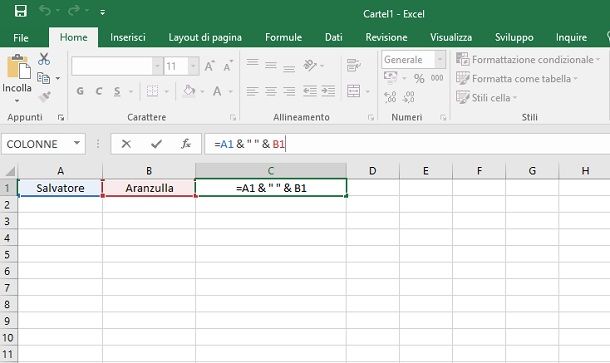The image size is (610, 363).
Task: Open the font name dropdown arrow
Action: point(157,66)
